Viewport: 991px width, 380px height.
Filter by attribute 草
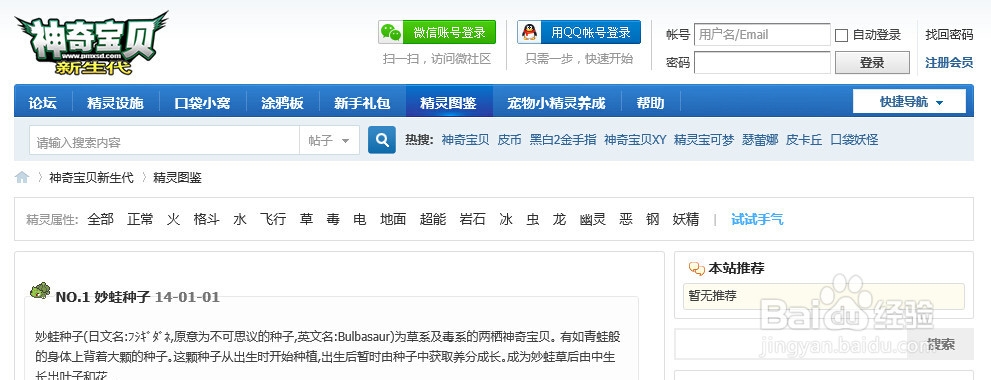307,219
